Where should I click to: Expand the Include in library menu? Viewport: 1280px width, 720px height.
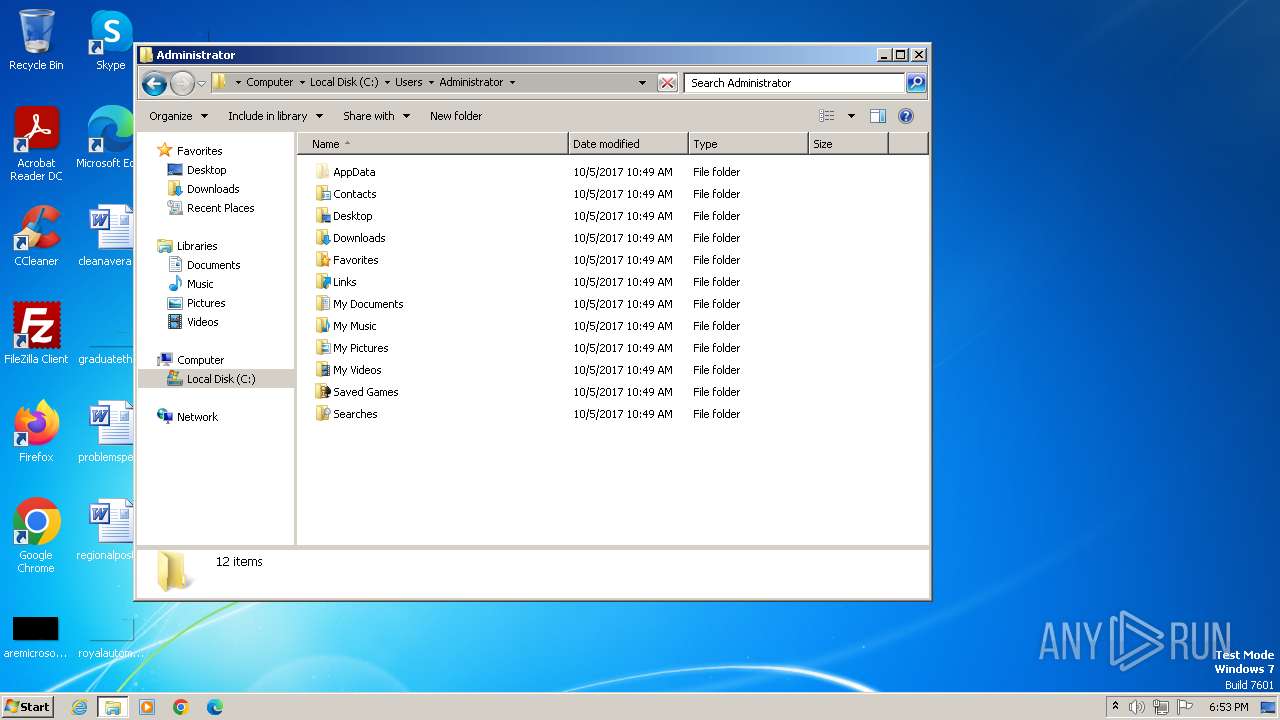275,116
